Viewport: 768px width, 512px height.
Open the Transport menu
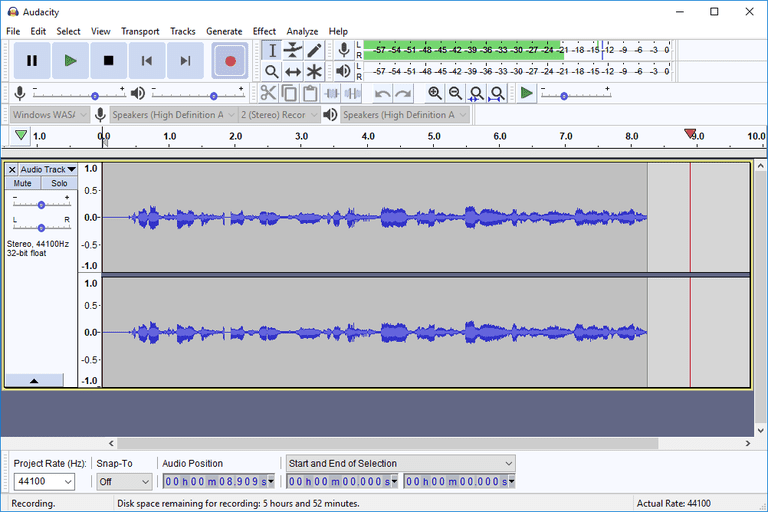(140, 31)
